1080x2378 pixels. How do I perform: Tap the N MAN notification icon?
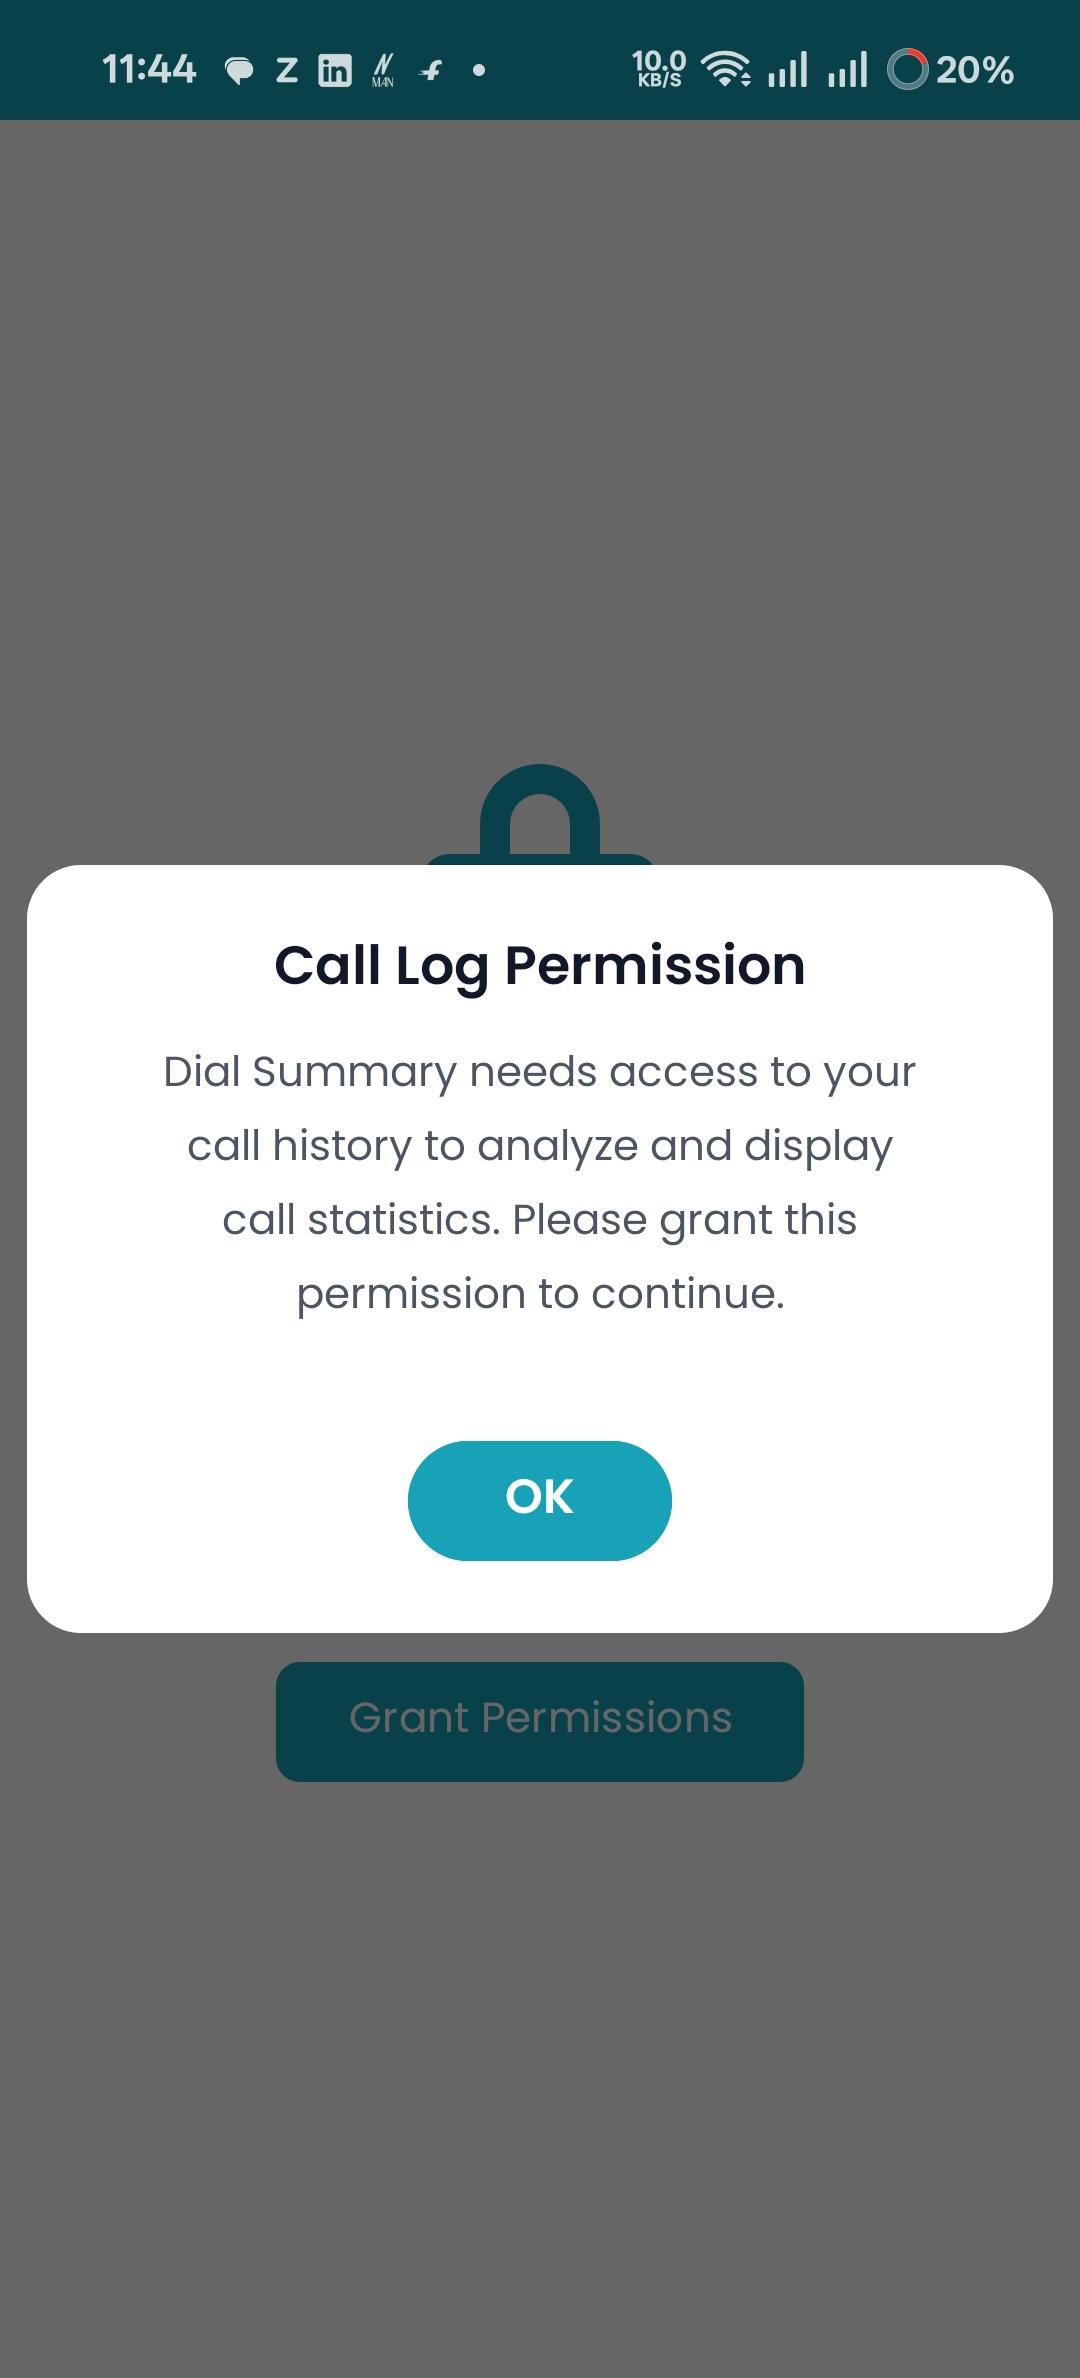[383, 70]
